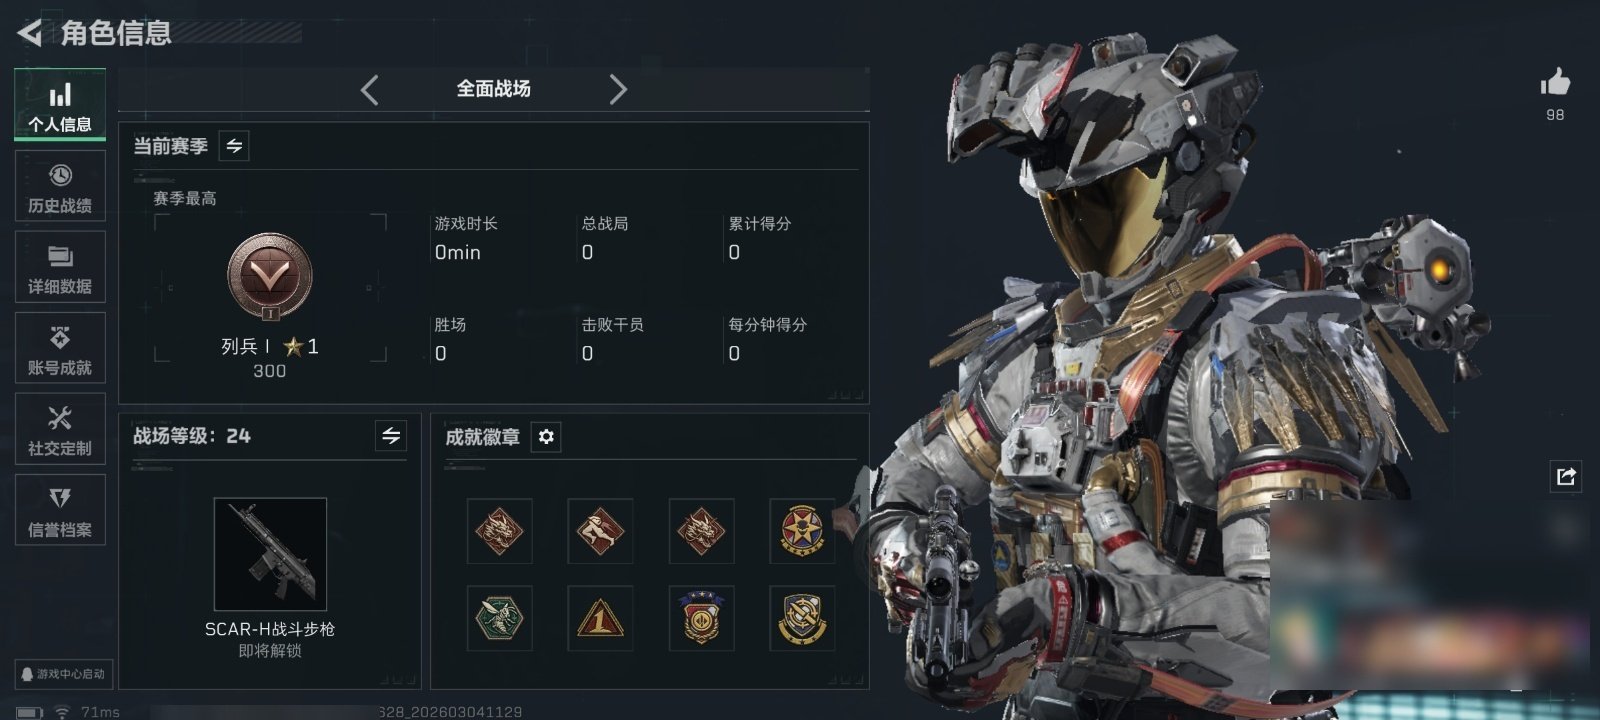Select the 详细数据 sidebar icon
The height and width of the screenshot is (720, 1600).
pyautogui.click(x=60, y=267)
